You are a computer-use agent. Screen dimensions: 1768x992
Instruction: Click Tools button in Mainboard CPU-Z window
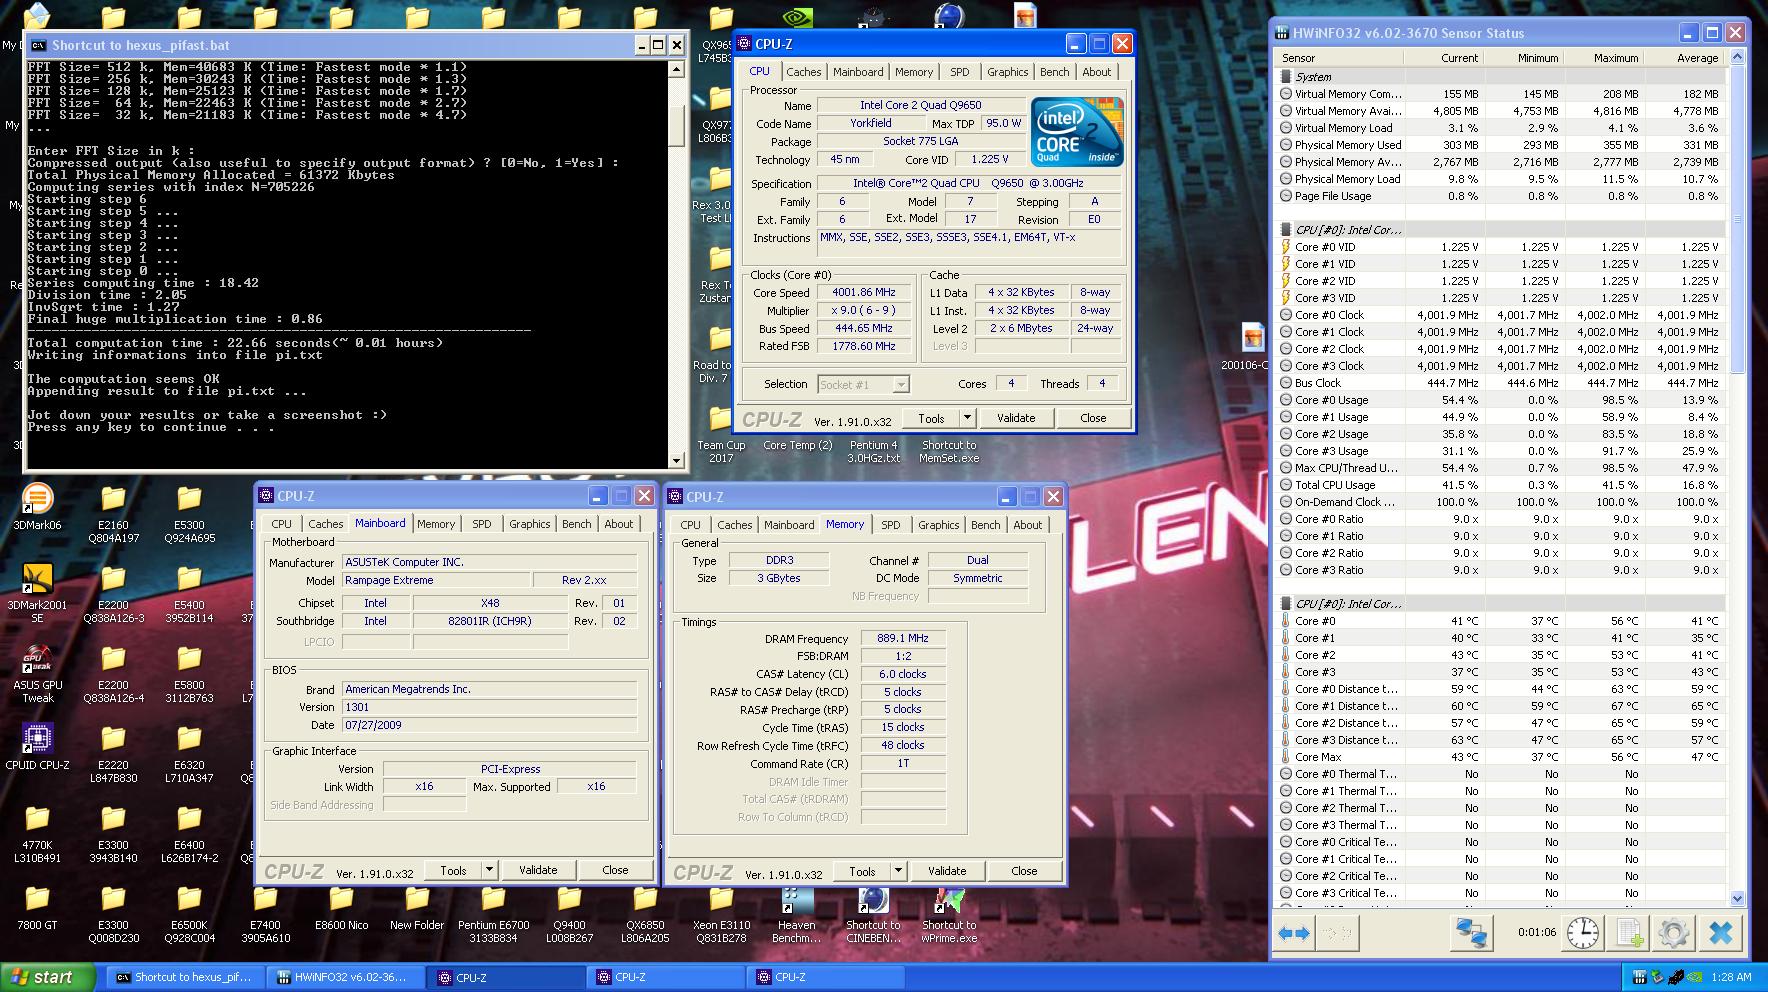click(x=453, y=870)
